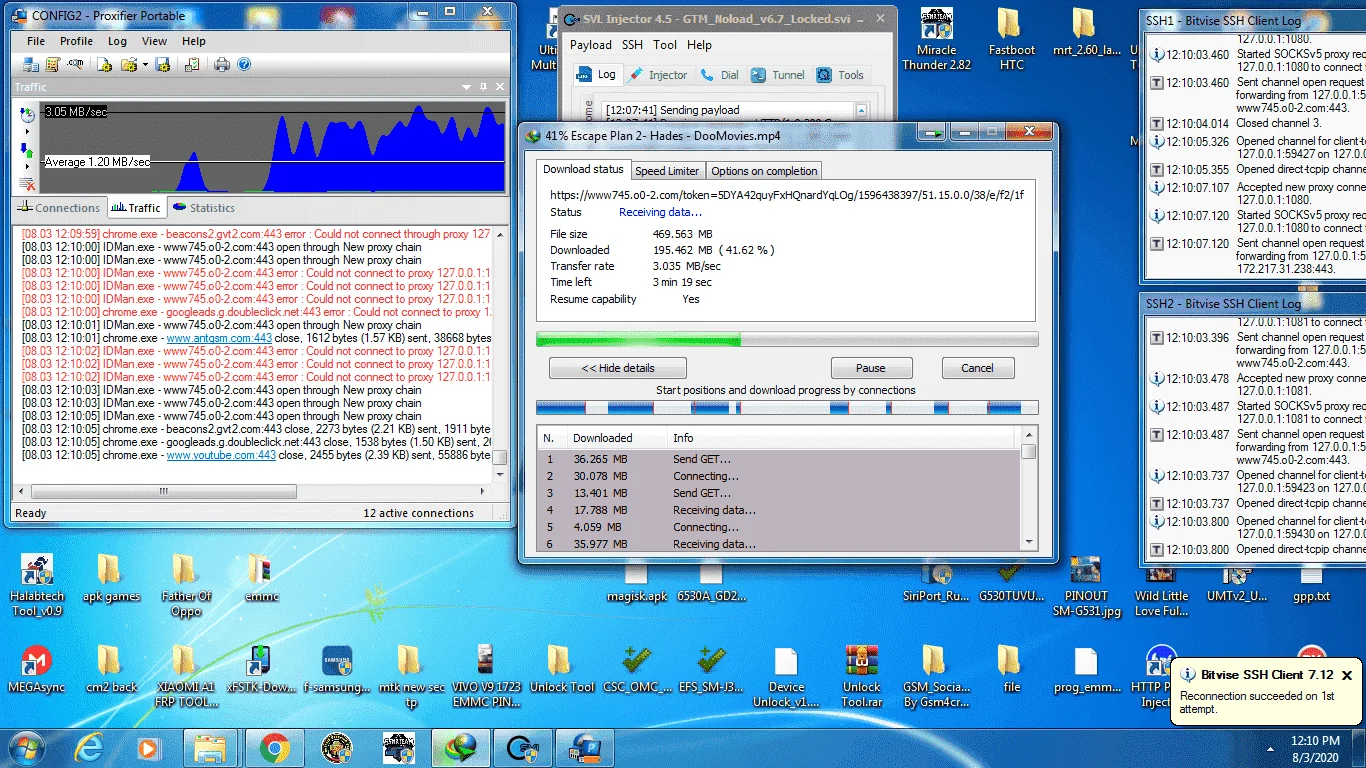Open Internet Download Manager taskbar icon
Viewport: 1366px width, 768px height.
[461, 747]
